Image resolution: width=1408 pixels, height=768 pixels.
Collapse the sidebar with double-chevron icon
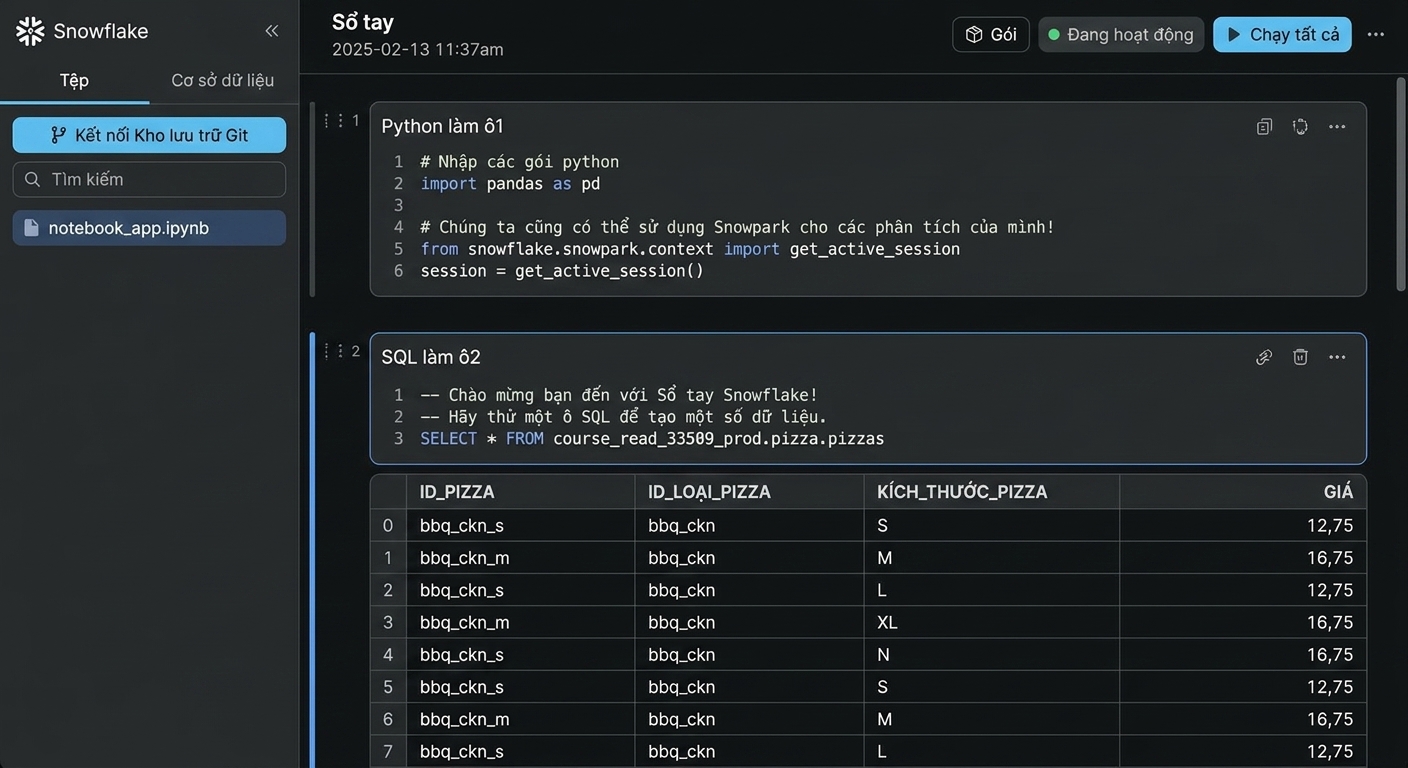point(271,31)
